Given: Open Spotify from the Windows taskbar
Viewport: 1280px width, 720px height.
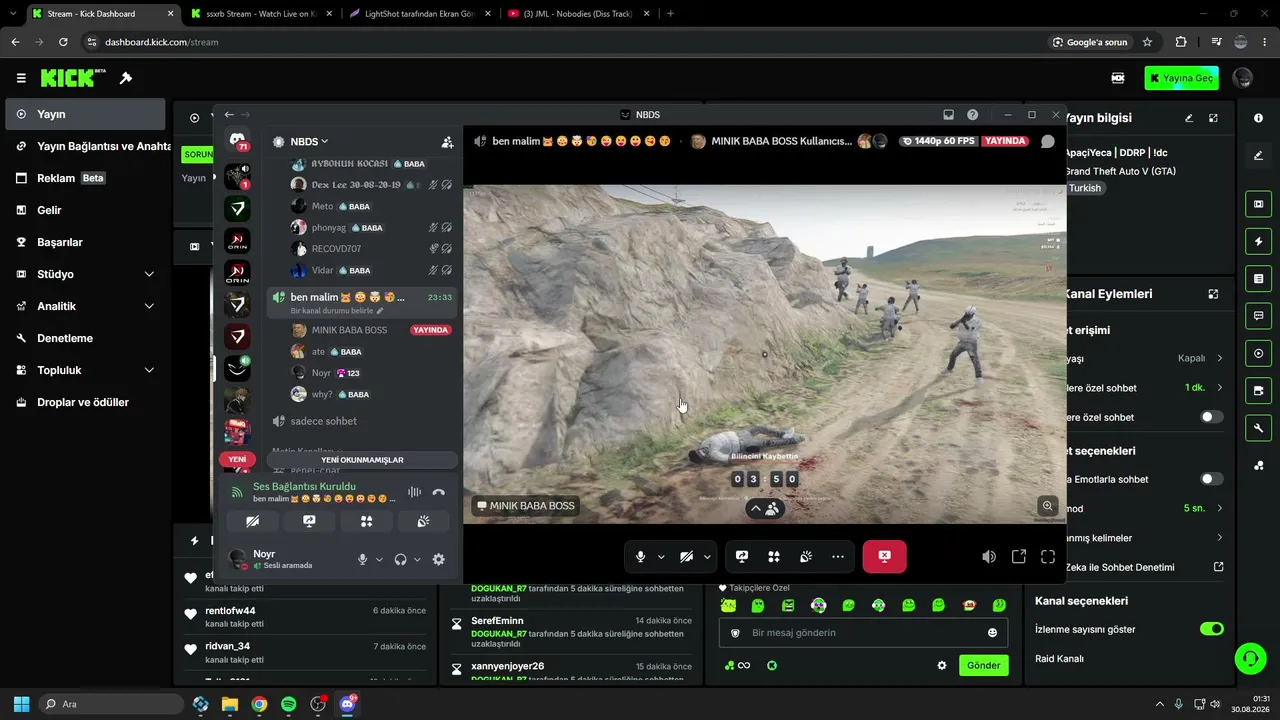Looking at the screenshot, I should coord(288,704).
